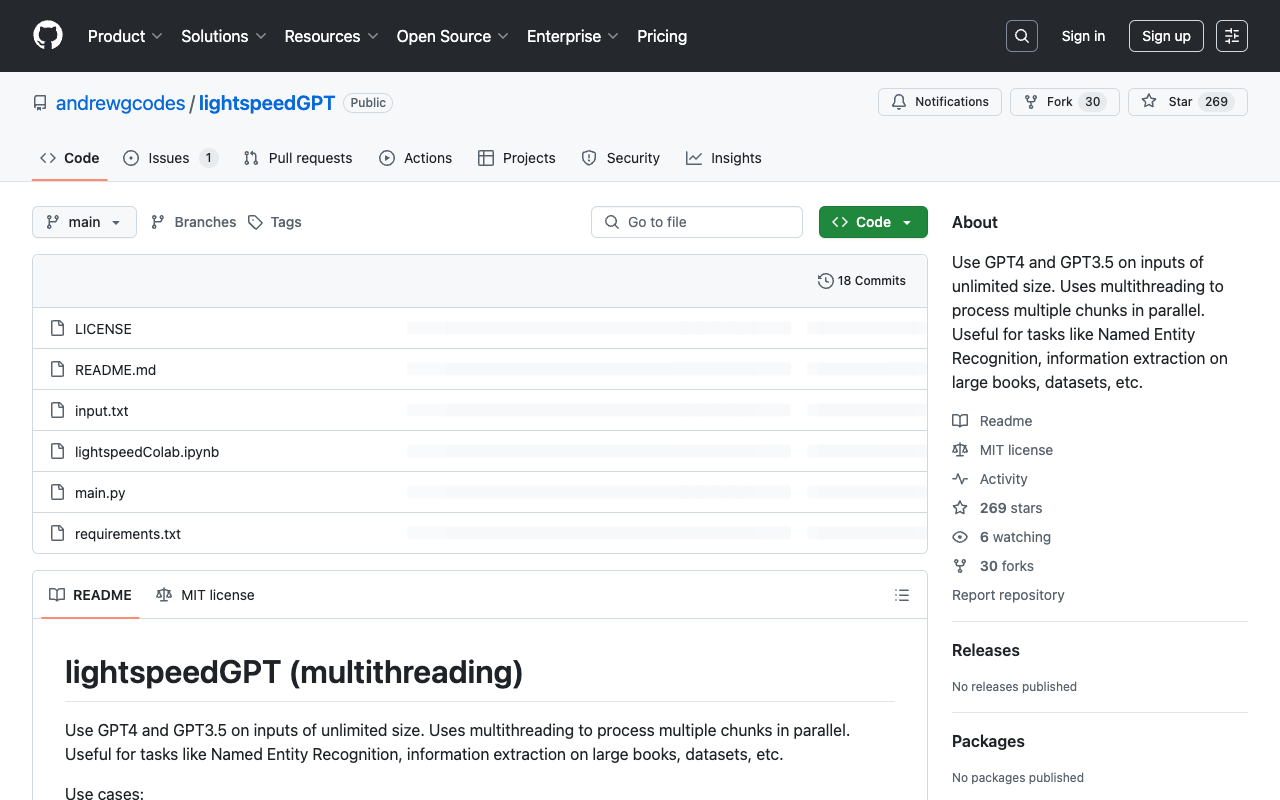Open the Pull requests tab
Image resolution: width=1280 pixels, height=800 pixels.
click(298, 158)
